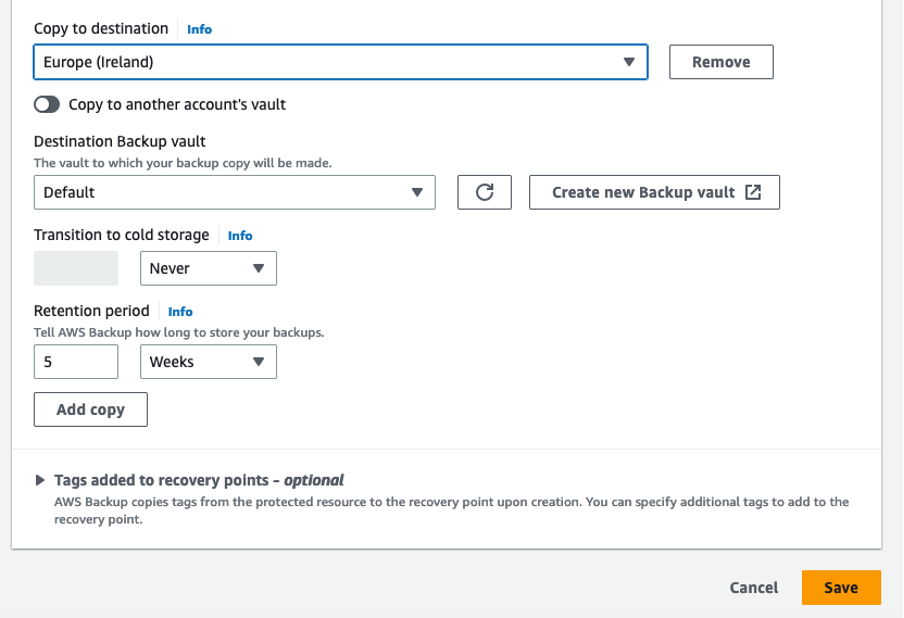Click Cancel to discard changes
Image resolution: width=904 pixels, height=618 pixels.
[x=754, y=588]
